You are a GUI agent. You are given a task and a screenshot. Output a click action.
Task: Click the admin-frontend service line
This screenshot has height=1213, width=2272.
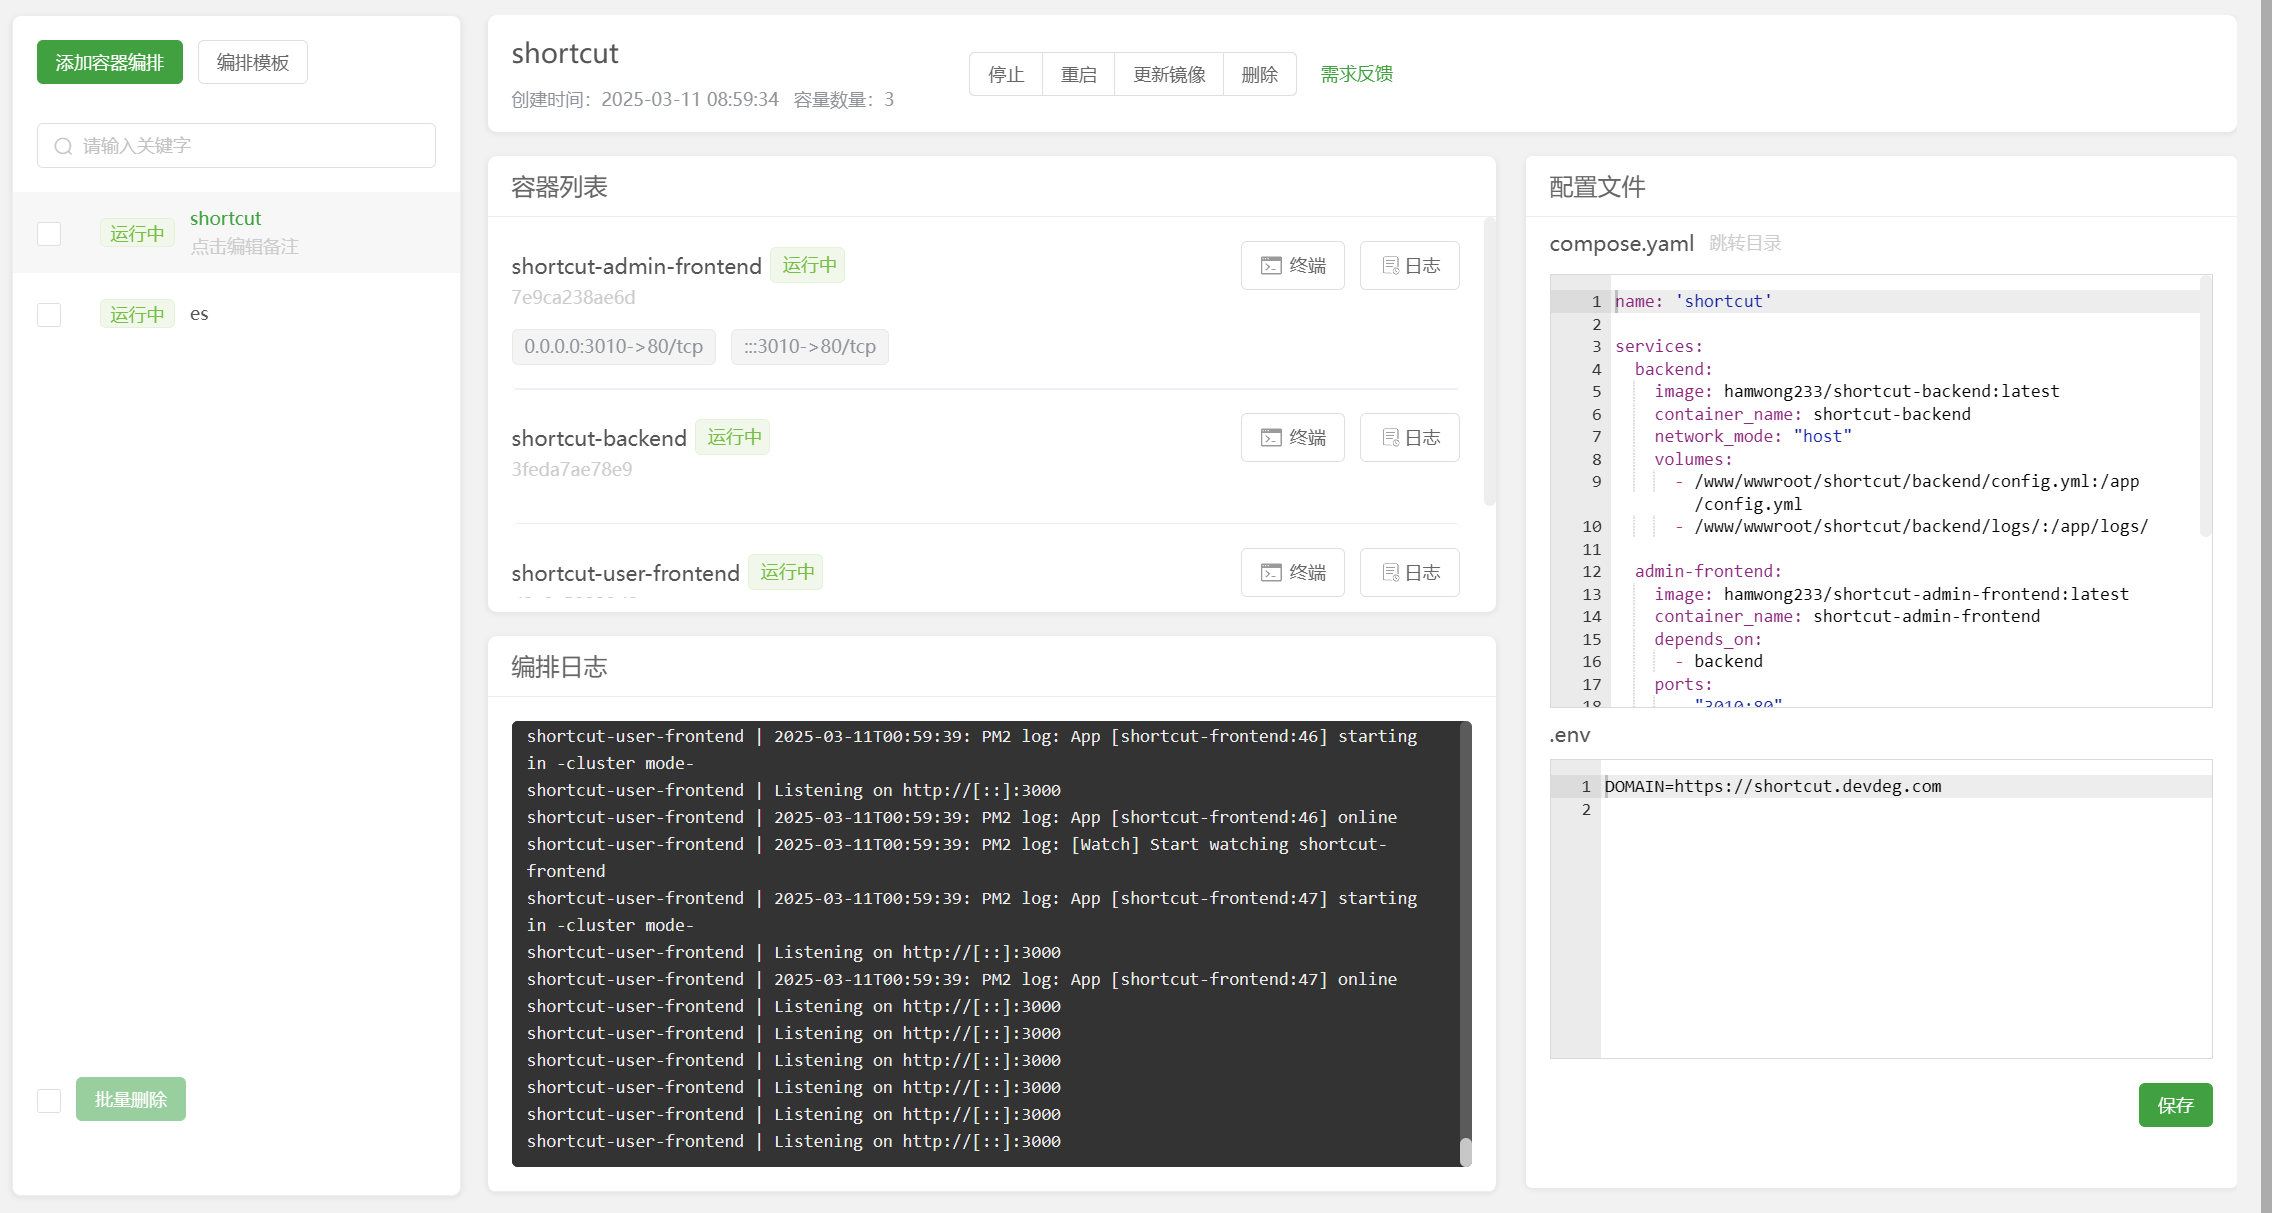click(x=1708, y=571)
